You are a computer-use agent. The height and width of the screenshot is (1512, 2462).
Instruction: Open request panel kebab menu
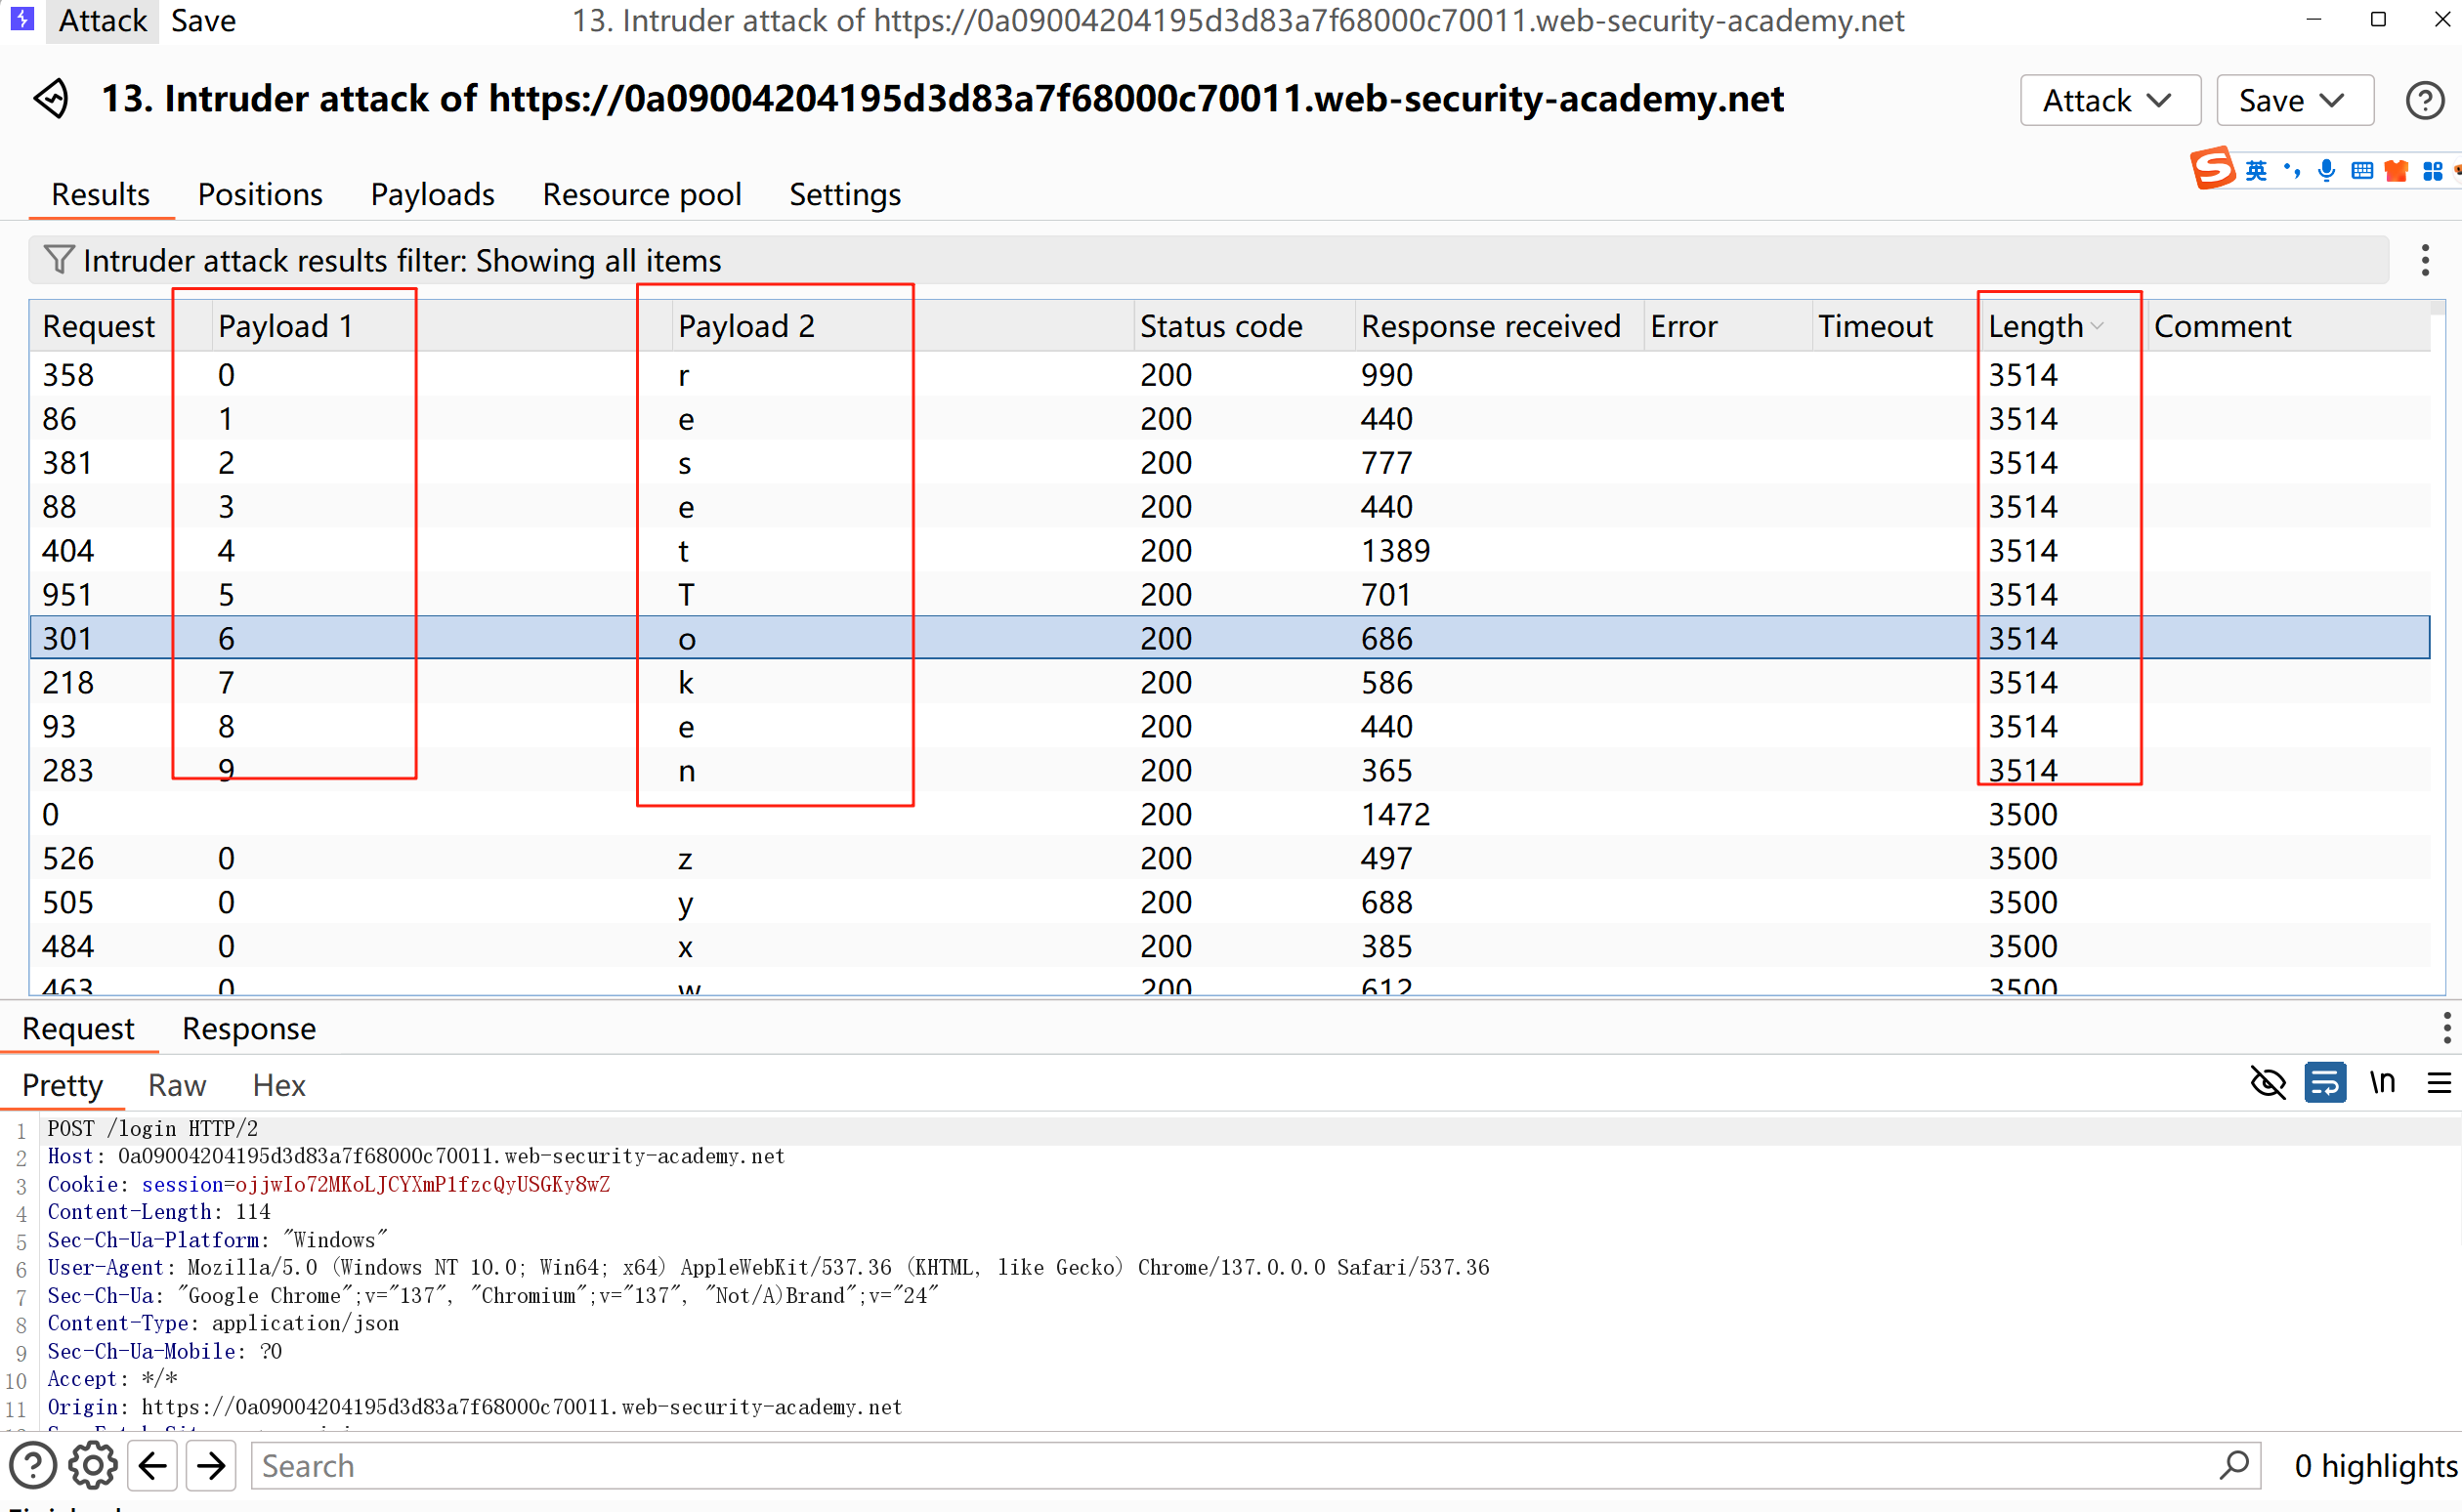coord(2445,1028)
